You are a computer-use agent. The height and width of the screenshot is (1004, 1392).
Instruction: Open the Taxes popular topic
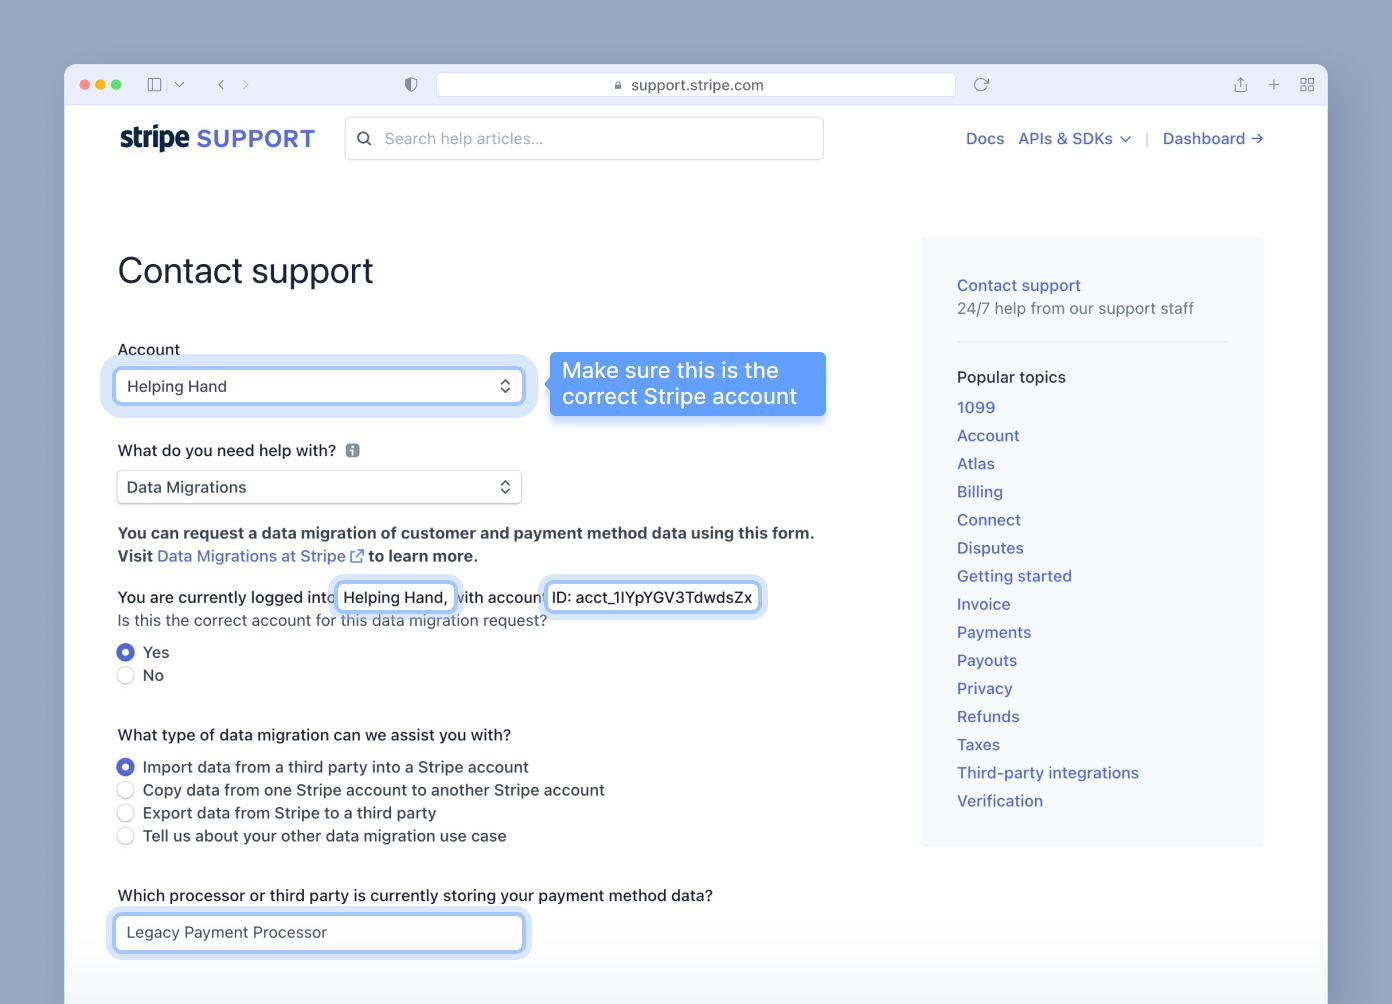tap(978, 744)
